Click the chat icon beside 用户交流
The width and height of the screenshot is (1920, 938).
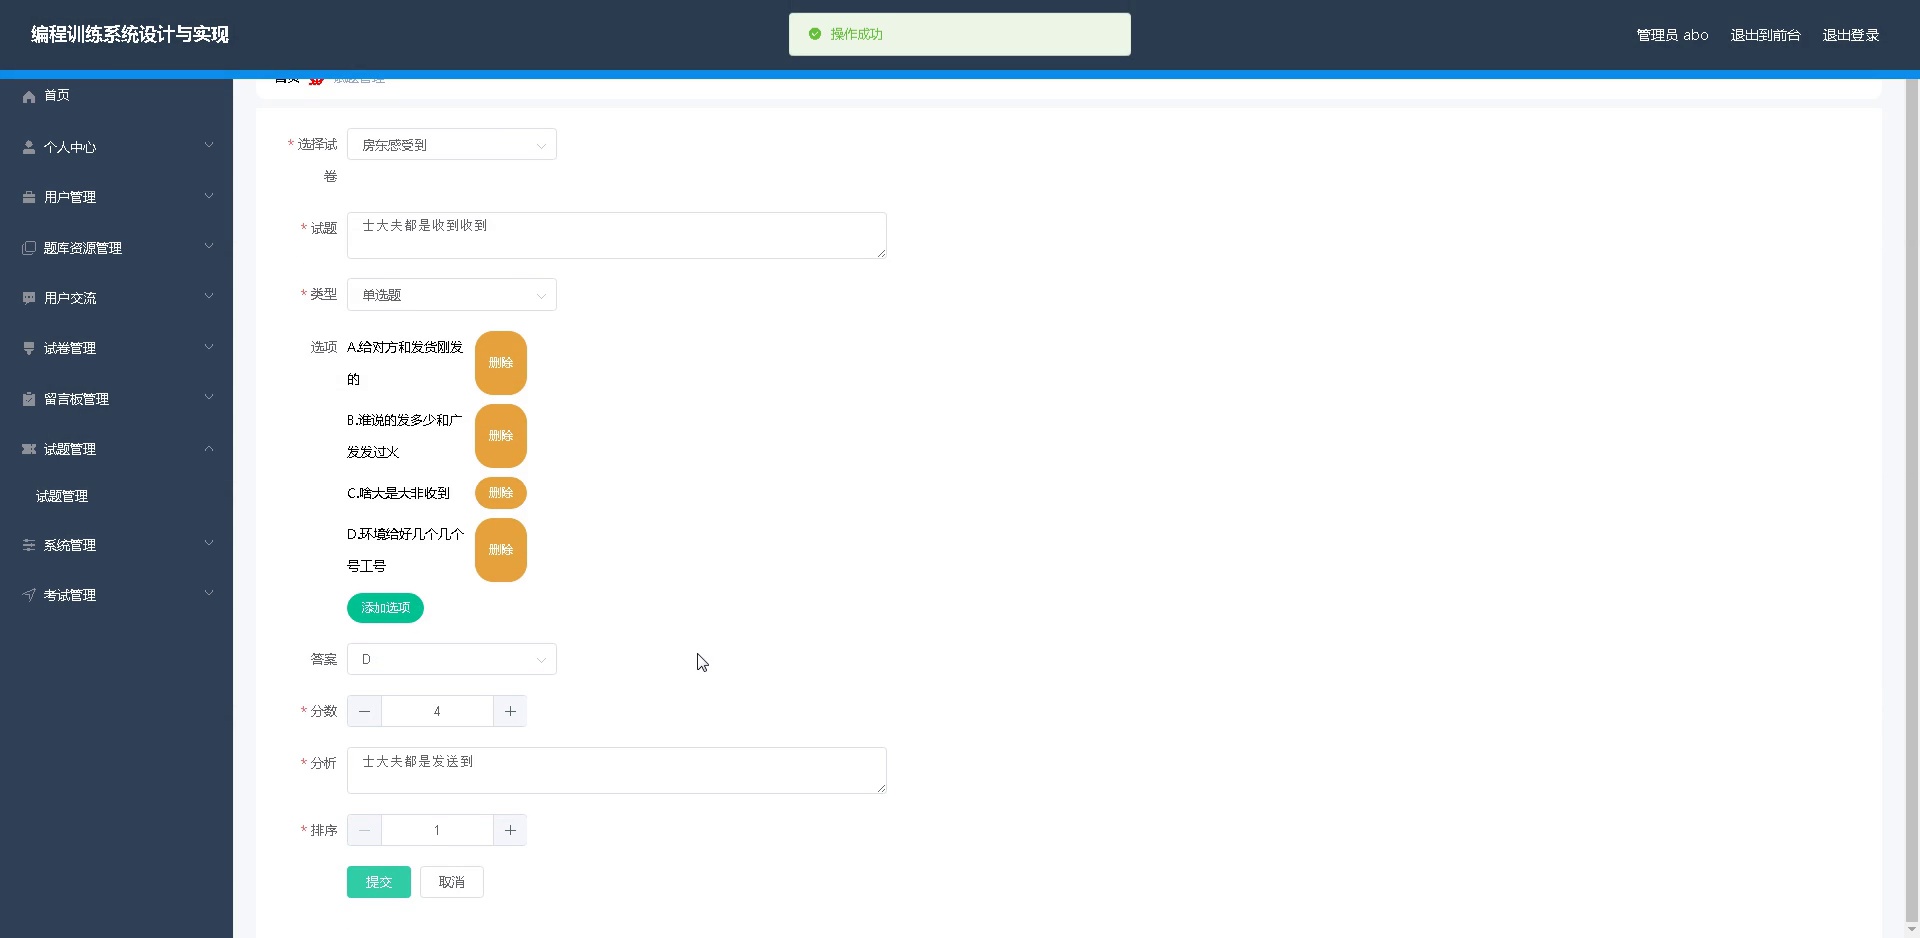point(29,298)
